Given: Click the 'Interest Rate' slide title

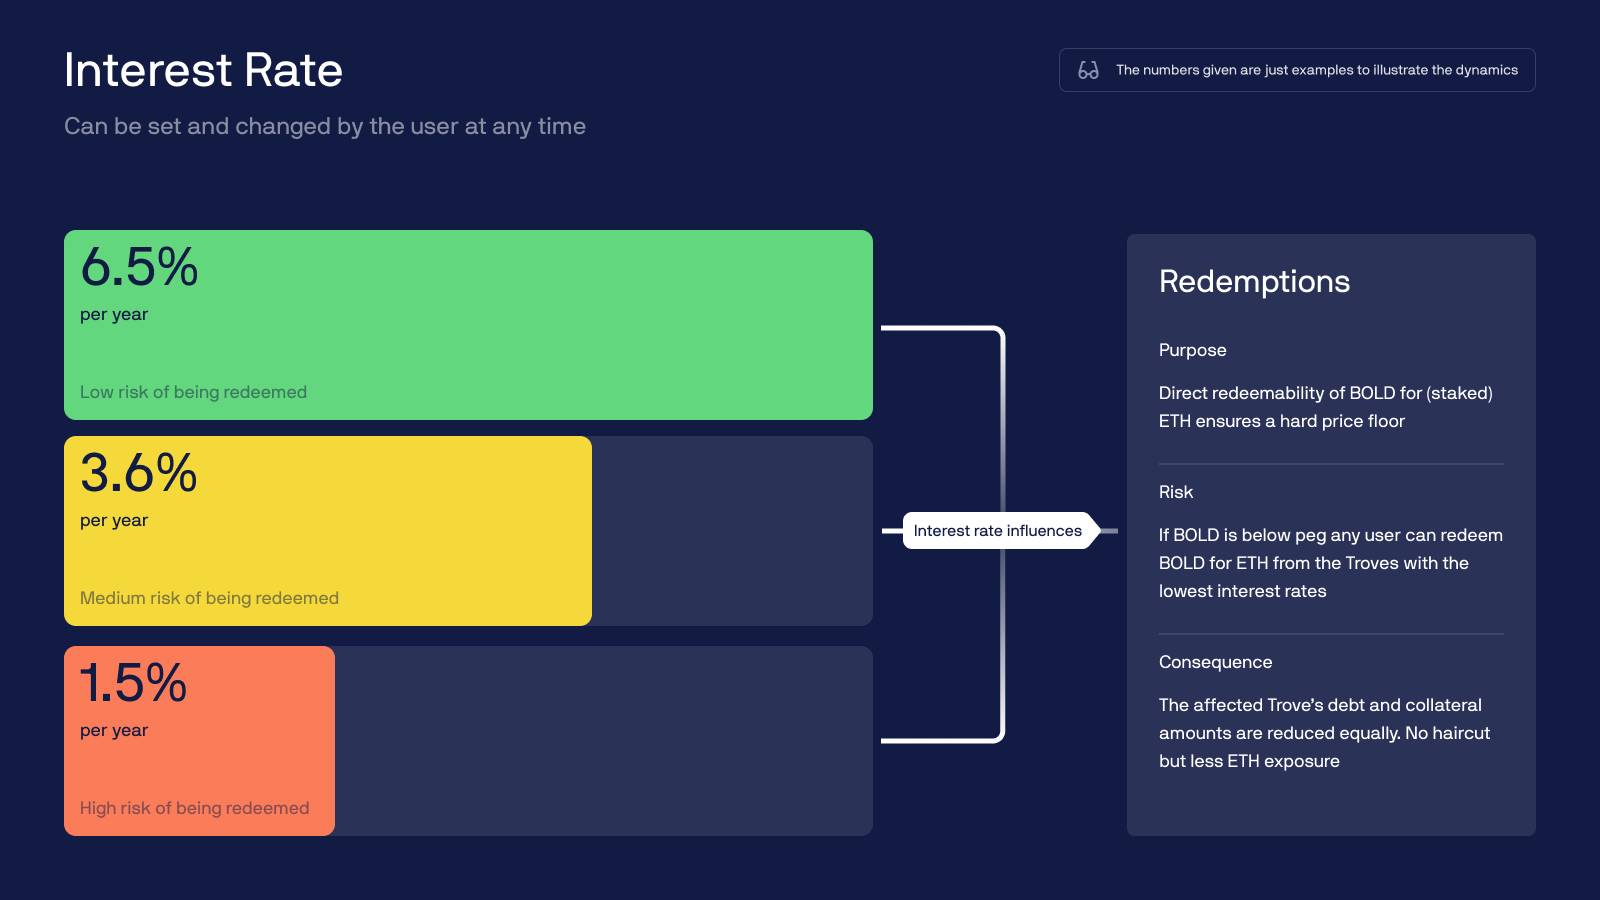Looking at the screenshot, I should 203,70.
